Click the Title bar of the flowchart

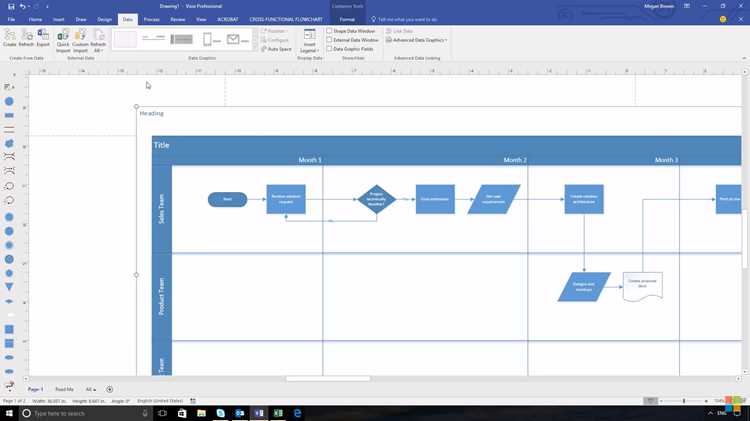click(x=447, y=145)
